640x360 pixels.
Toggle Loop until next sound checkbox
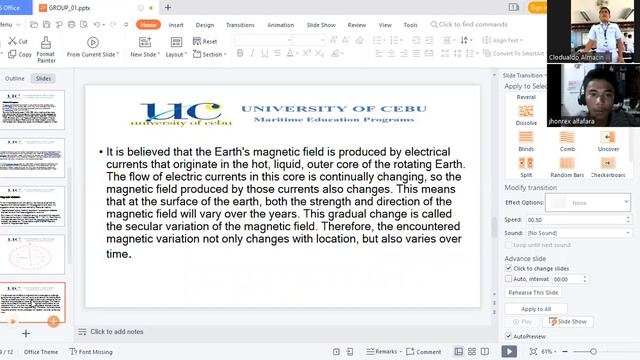[508, 245]
